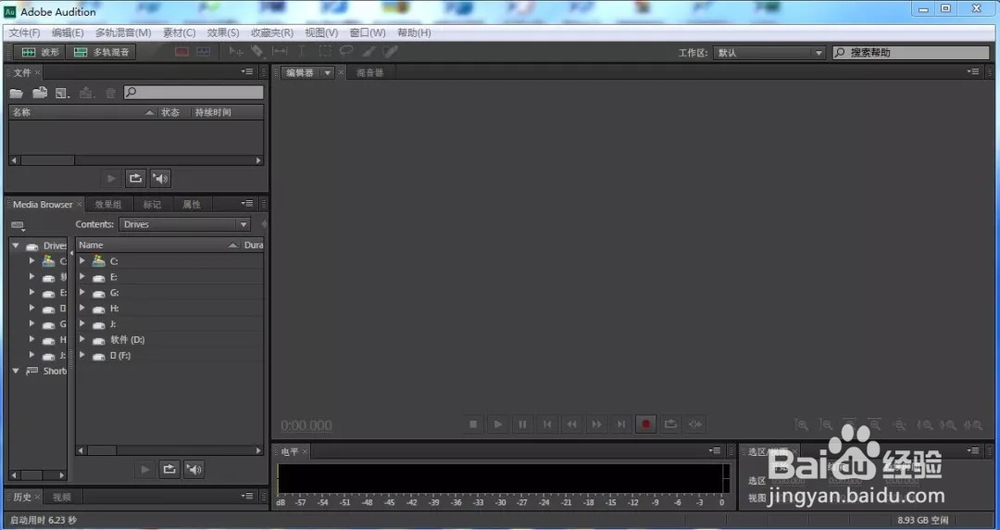Click the Open File folder icon in Files panel

point(17,93)
